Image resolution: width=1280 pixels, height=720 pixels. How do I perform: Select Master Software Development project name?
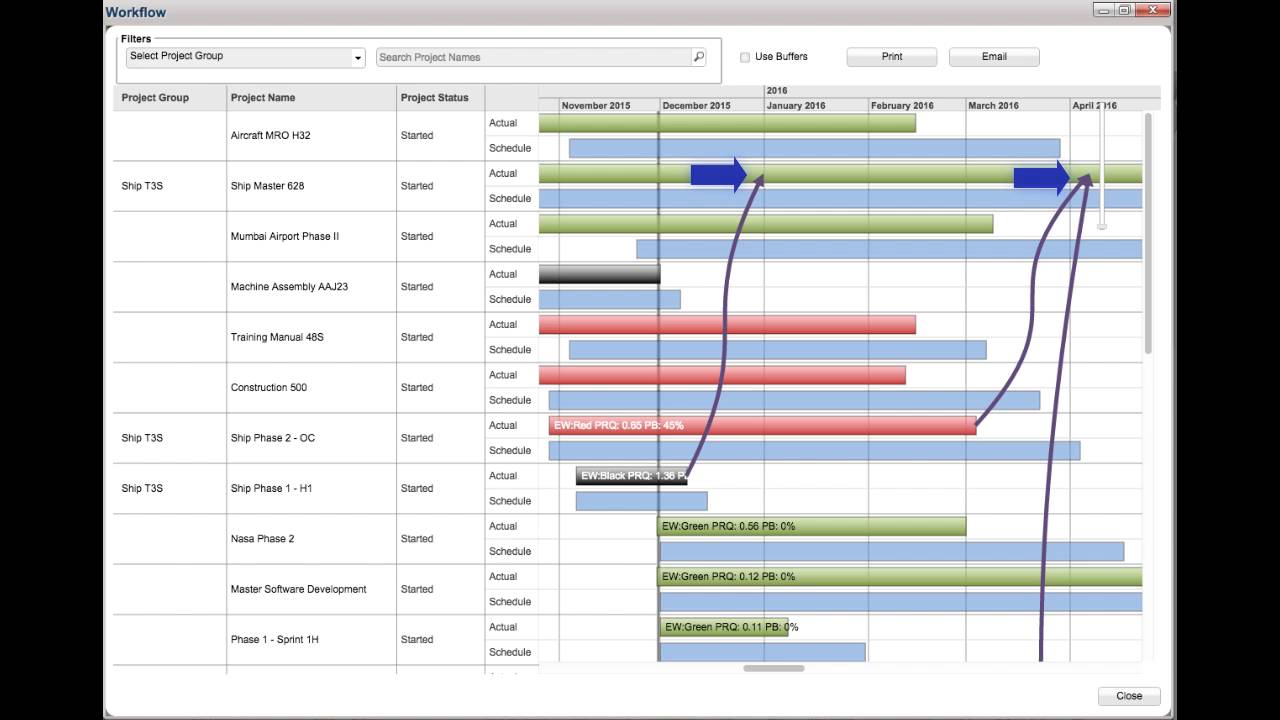(298, 589)
